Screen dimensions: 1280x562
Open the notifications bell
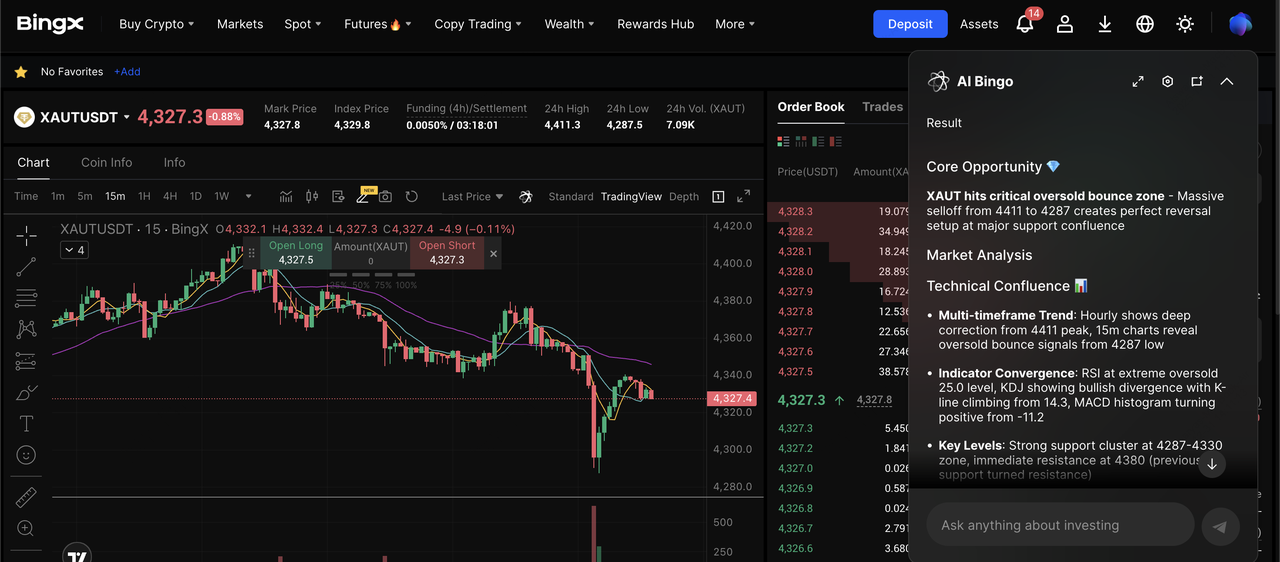1025,24
